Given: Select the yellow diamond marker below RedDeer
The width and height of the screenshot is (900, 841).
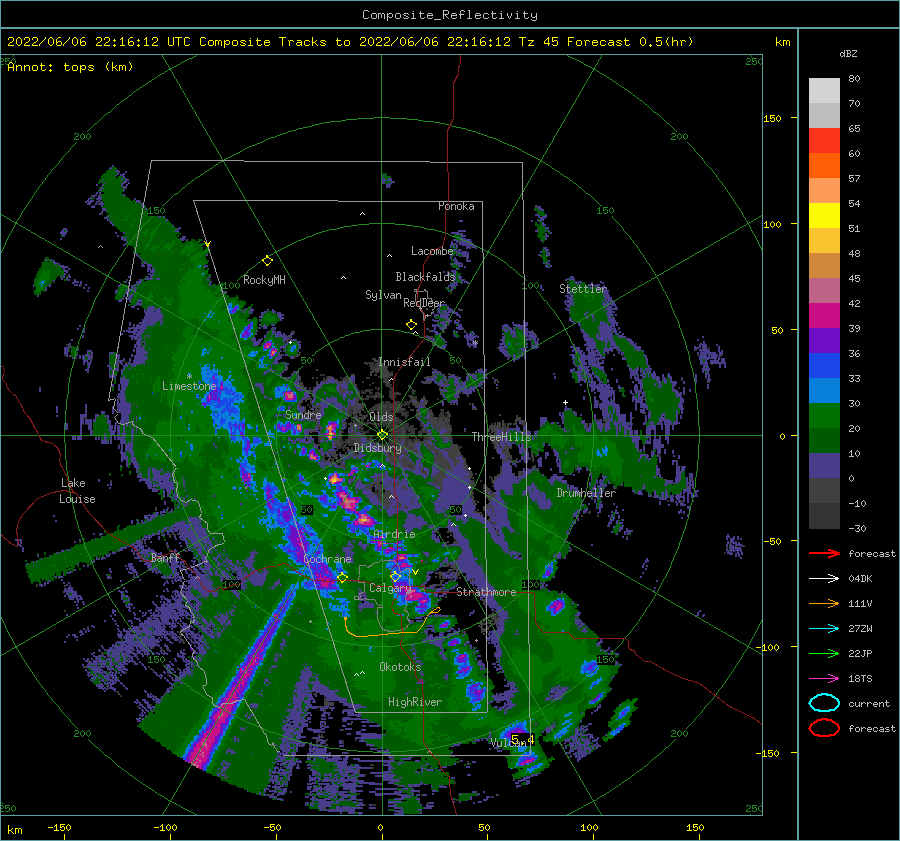Looking at the screenshot, I should pos(411,325).
